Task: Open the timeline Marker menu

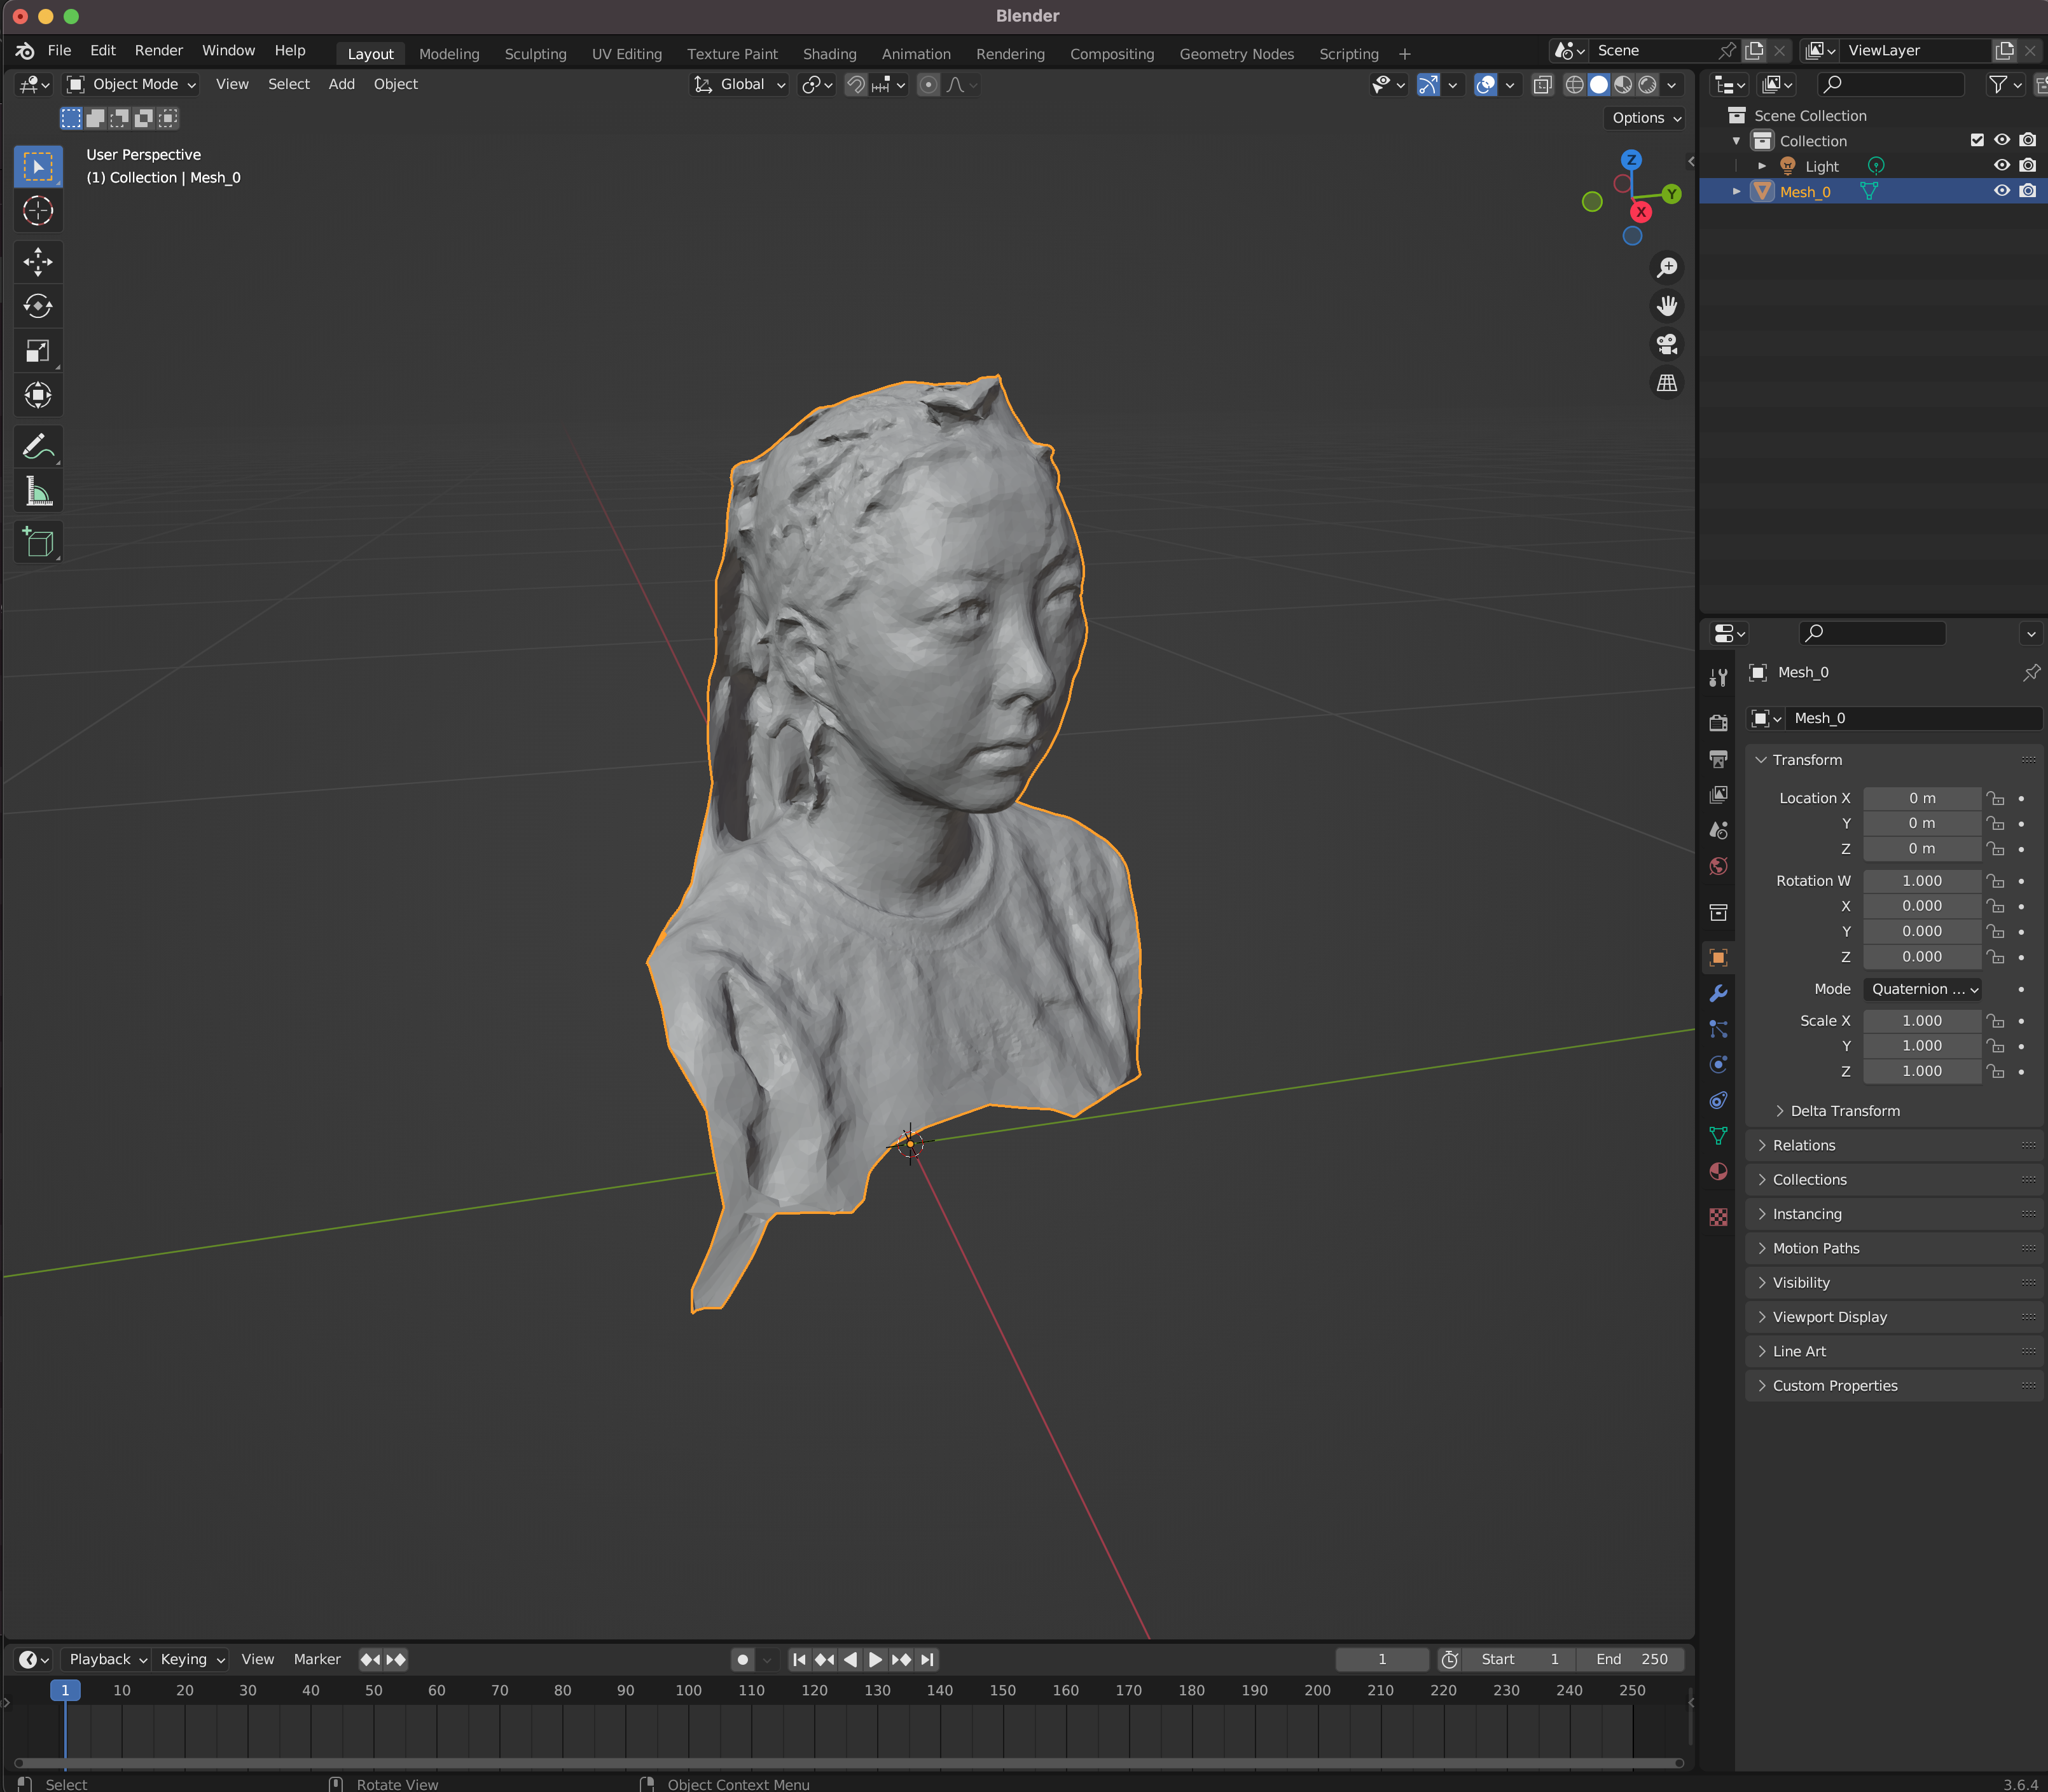Action: pyautogui.click(x=317, y=1660)
